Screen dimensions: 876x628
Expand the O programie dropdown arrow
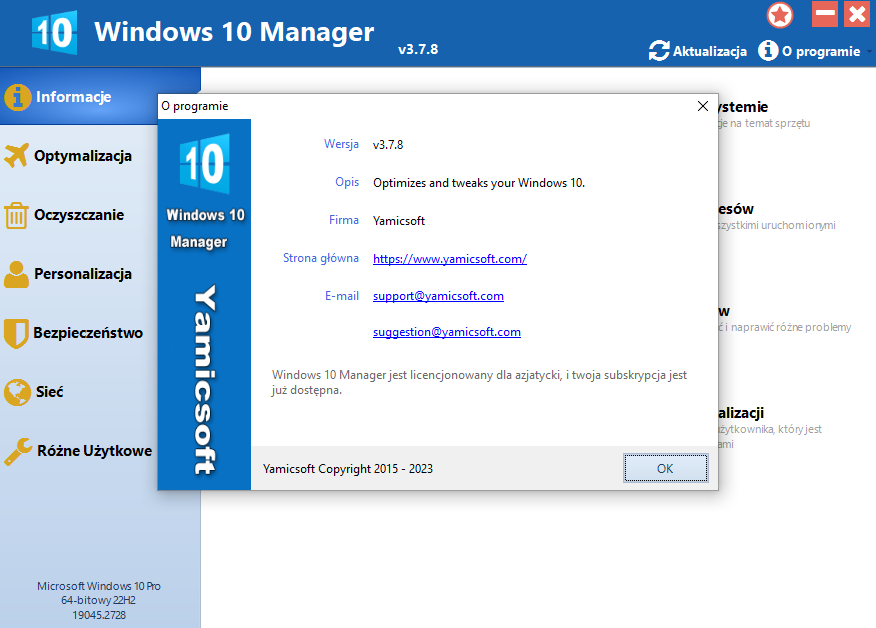[x=869, y=51]
